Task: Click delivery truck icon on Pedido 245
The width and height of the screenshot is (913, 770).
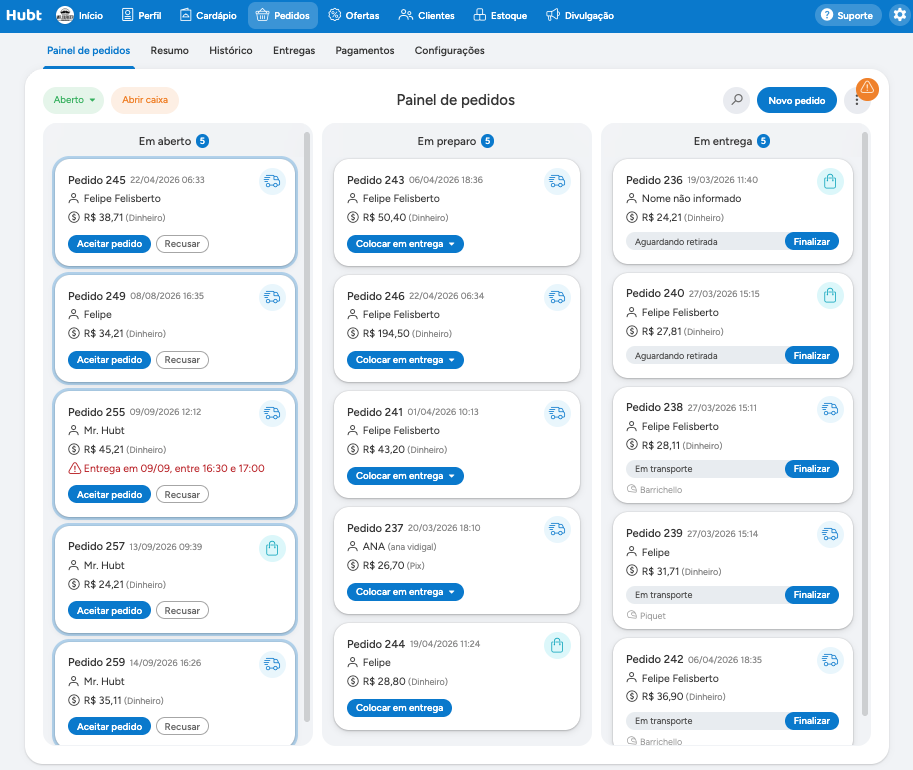Action: point(272,181)
